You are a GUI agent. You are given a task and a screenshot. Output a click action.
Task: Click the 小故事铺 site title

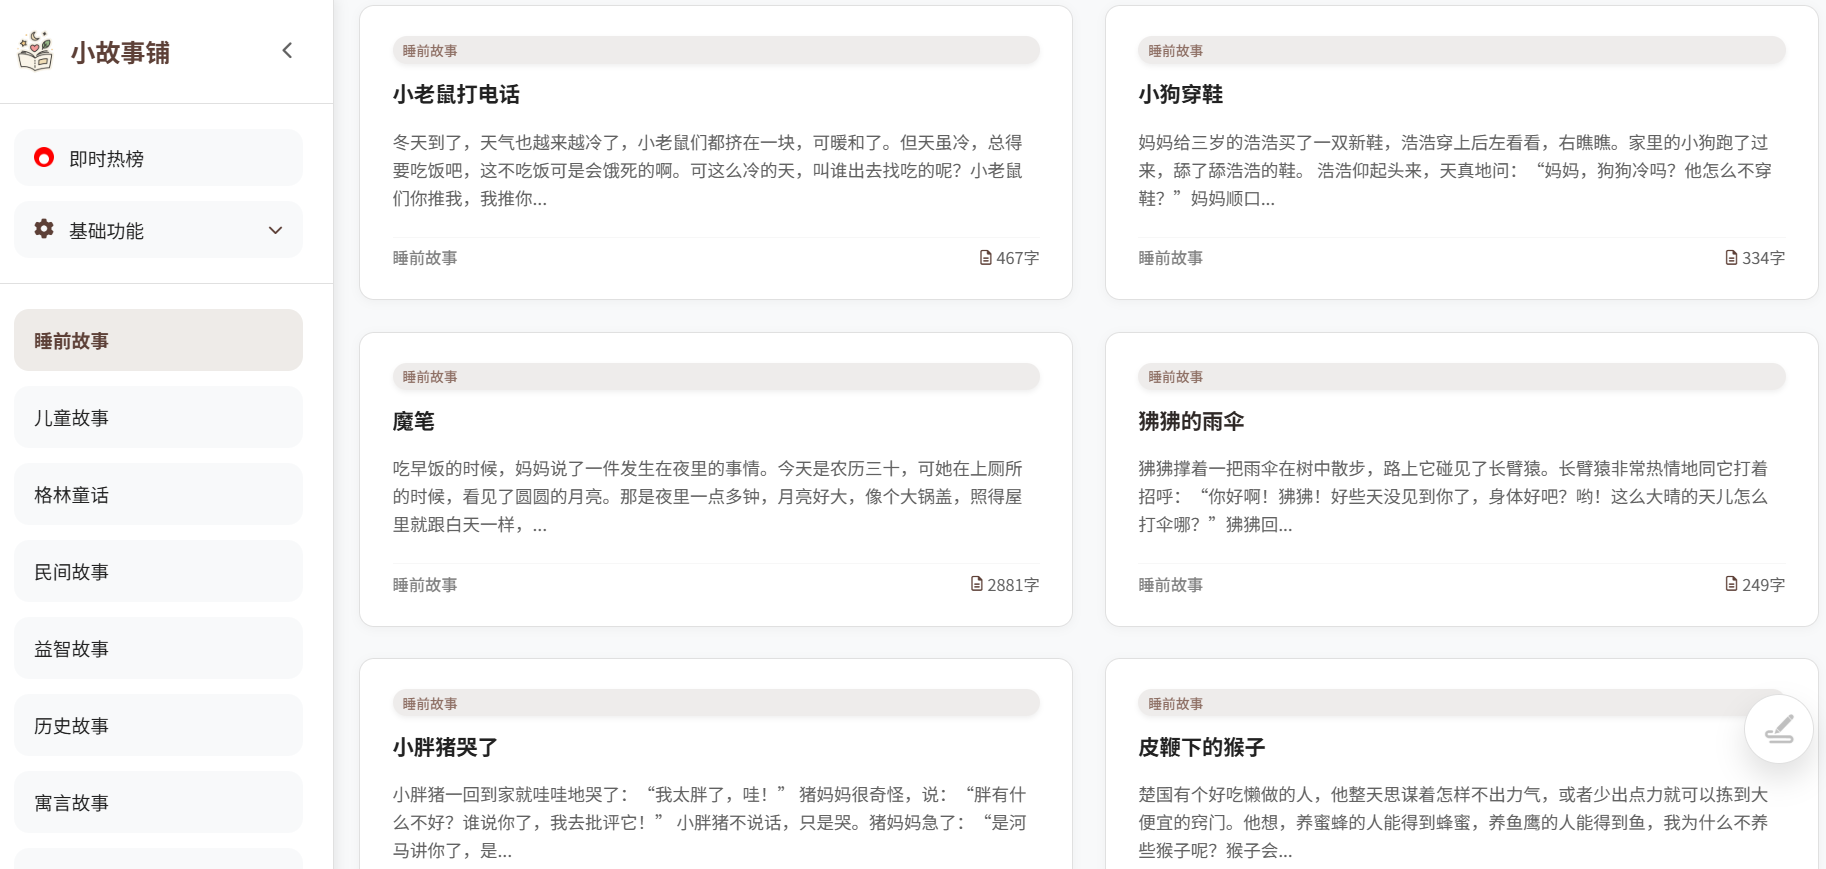click(120, 52)
